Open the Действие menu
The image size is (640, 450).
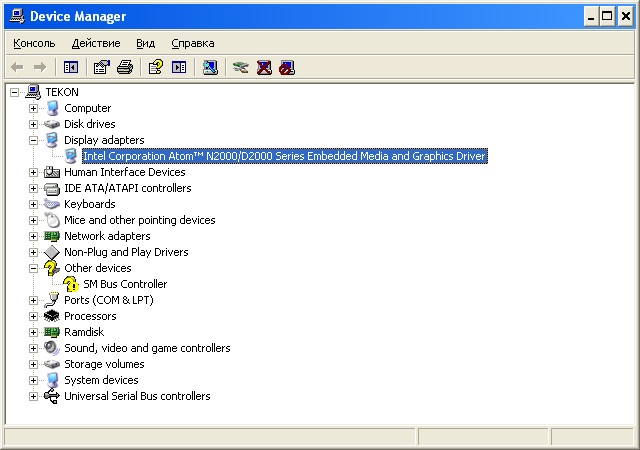tap(96, 43)
